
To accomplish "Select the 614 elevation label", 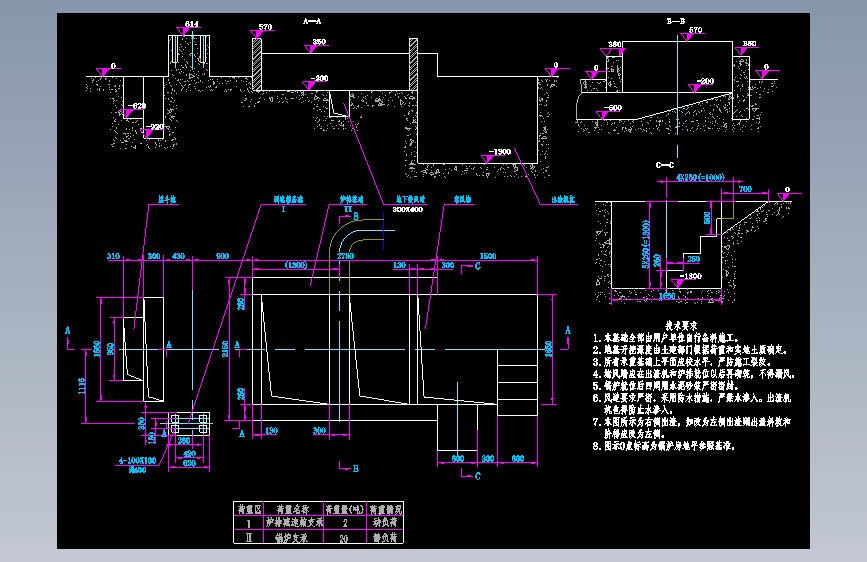I will (192, 24).
